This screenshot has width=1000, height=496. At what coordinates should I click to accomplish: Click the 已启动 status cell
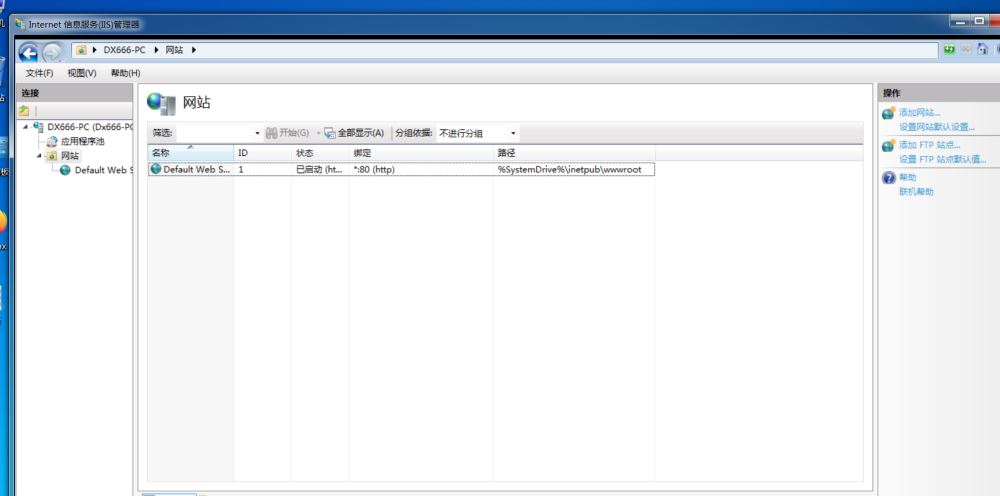(320, 170)
